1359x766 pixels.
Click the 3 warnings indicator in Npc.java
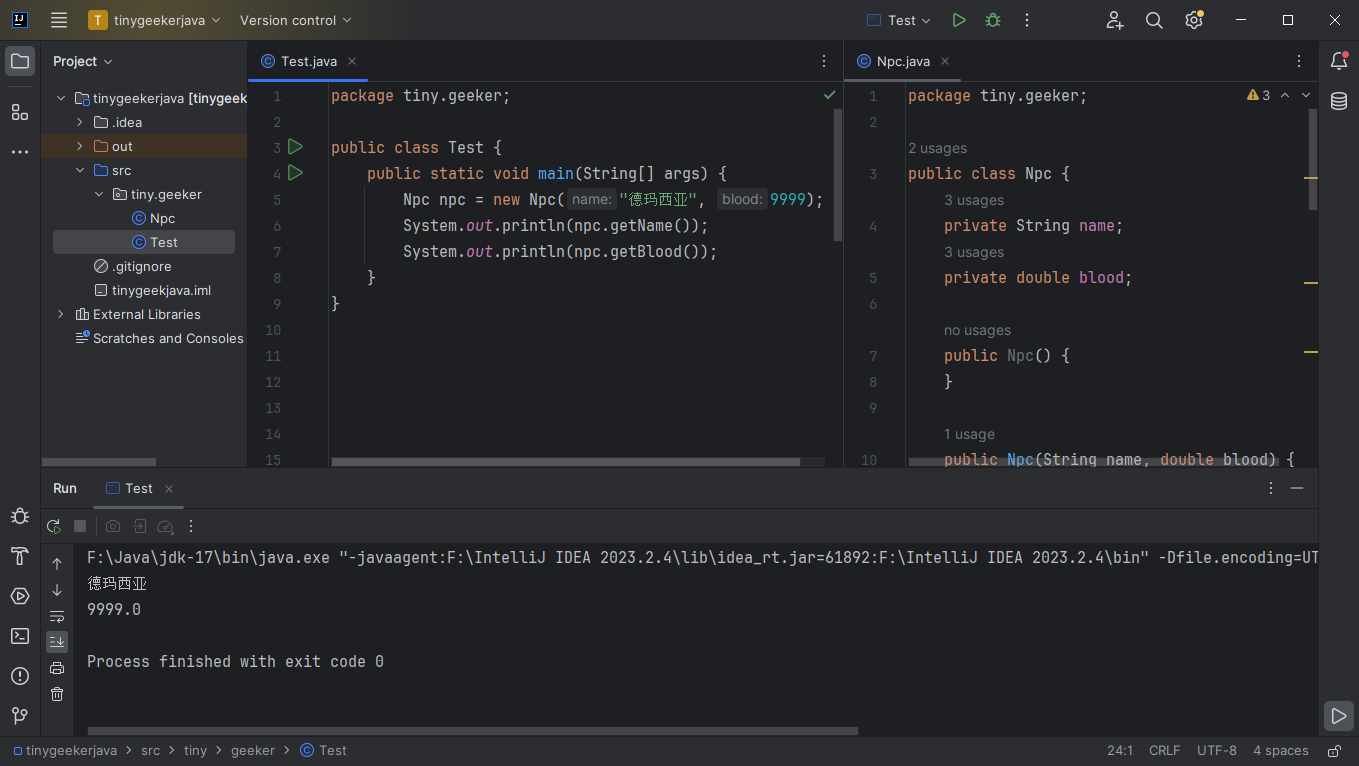(1258, 95)
